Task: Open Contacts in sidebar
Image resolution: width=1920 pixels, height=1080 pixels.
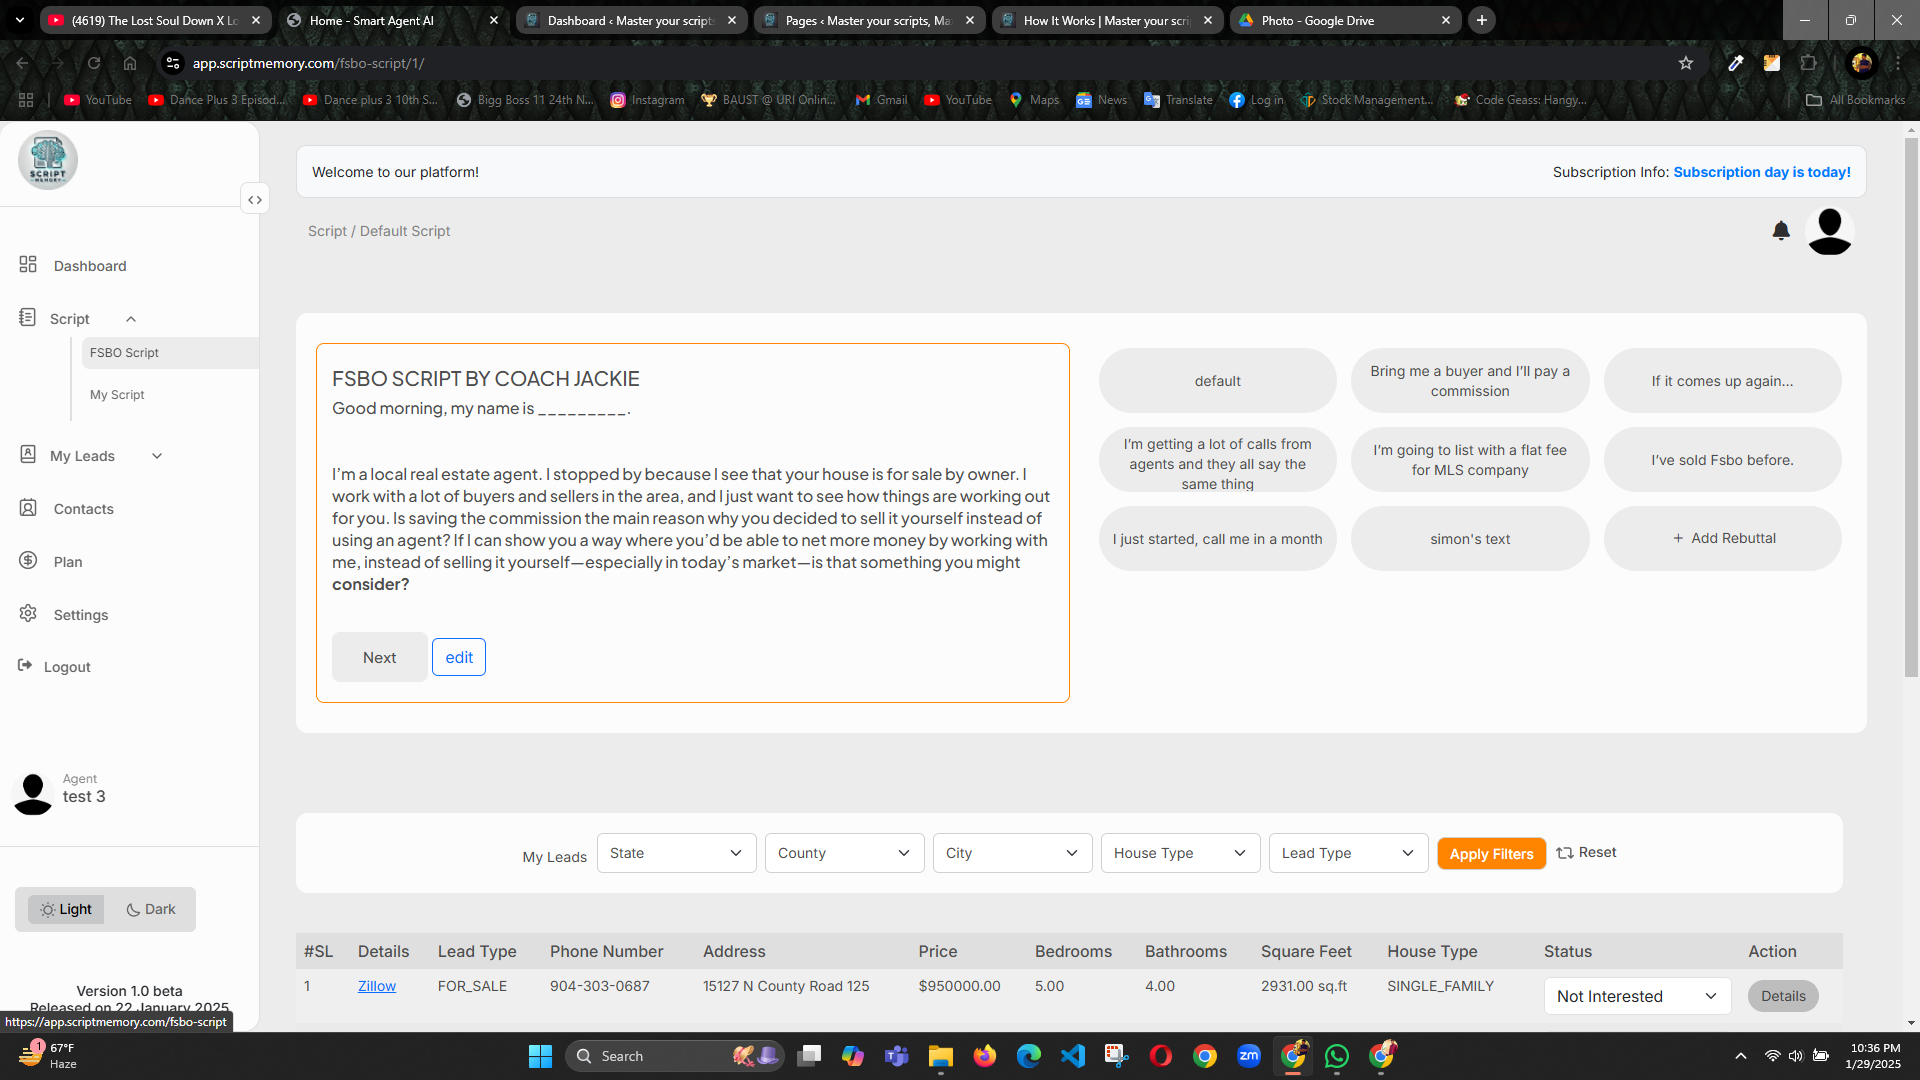Action: point(83,509)
